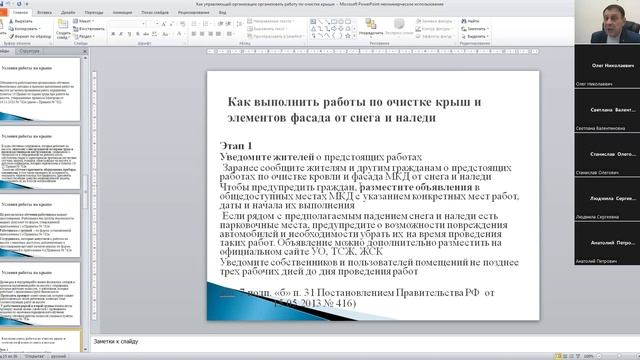Open Arrange (Упорядочить) menu
This screenshot has height=360, width=640.
[x=371, y=27]
